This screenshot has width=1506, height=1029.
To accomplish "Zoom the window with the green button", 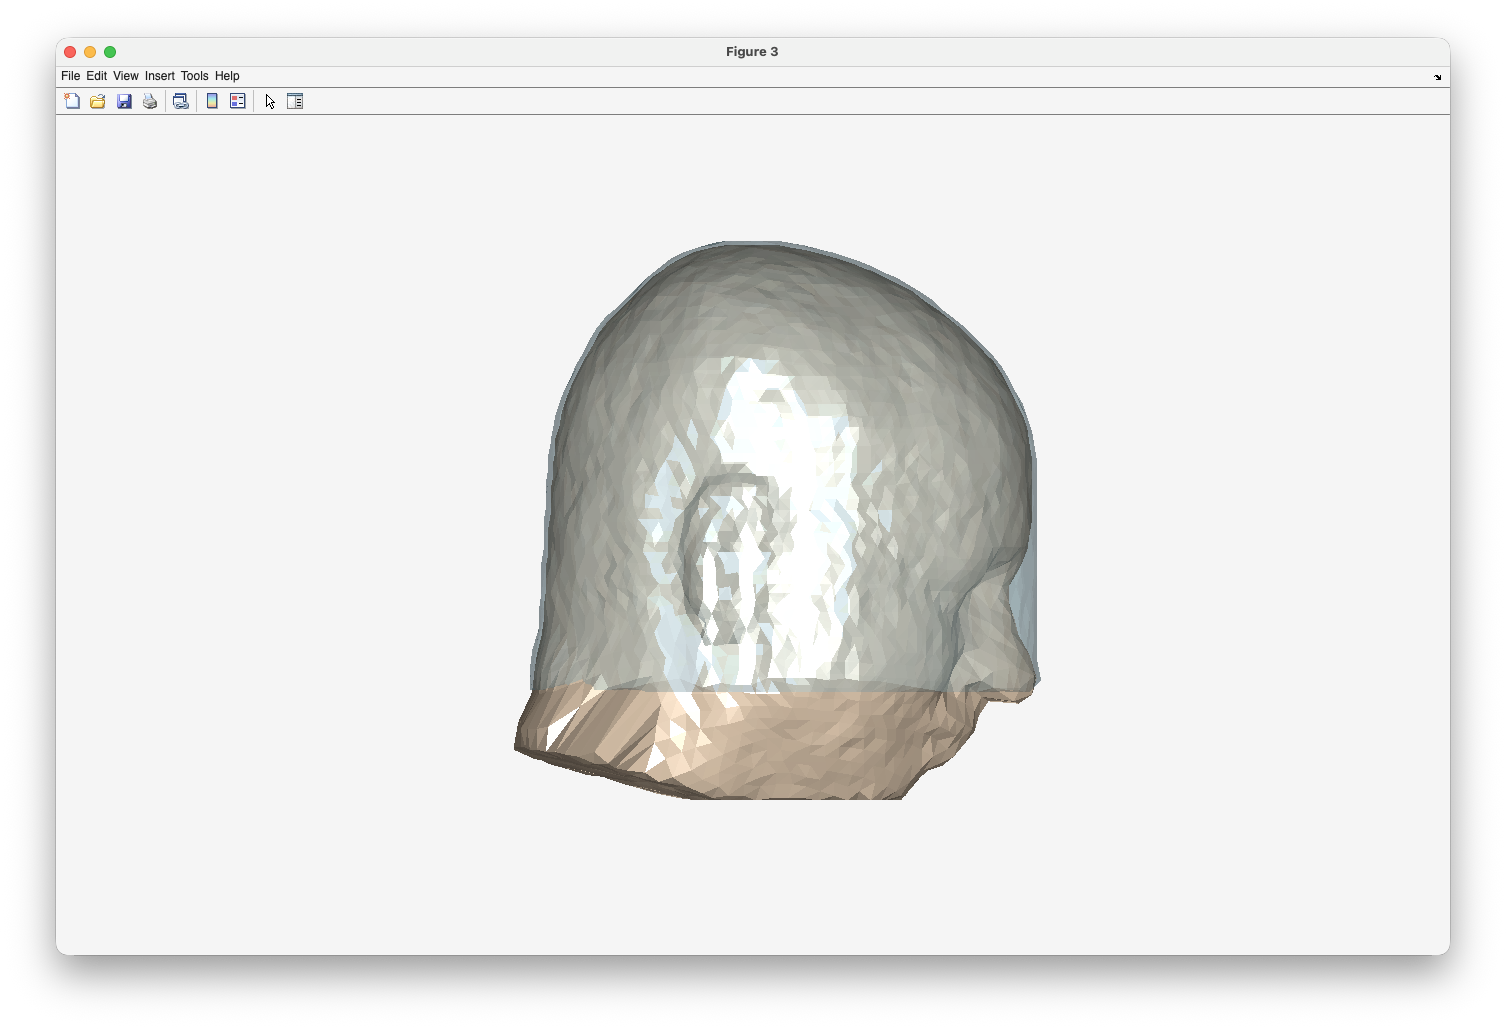I will coord(110,52).
